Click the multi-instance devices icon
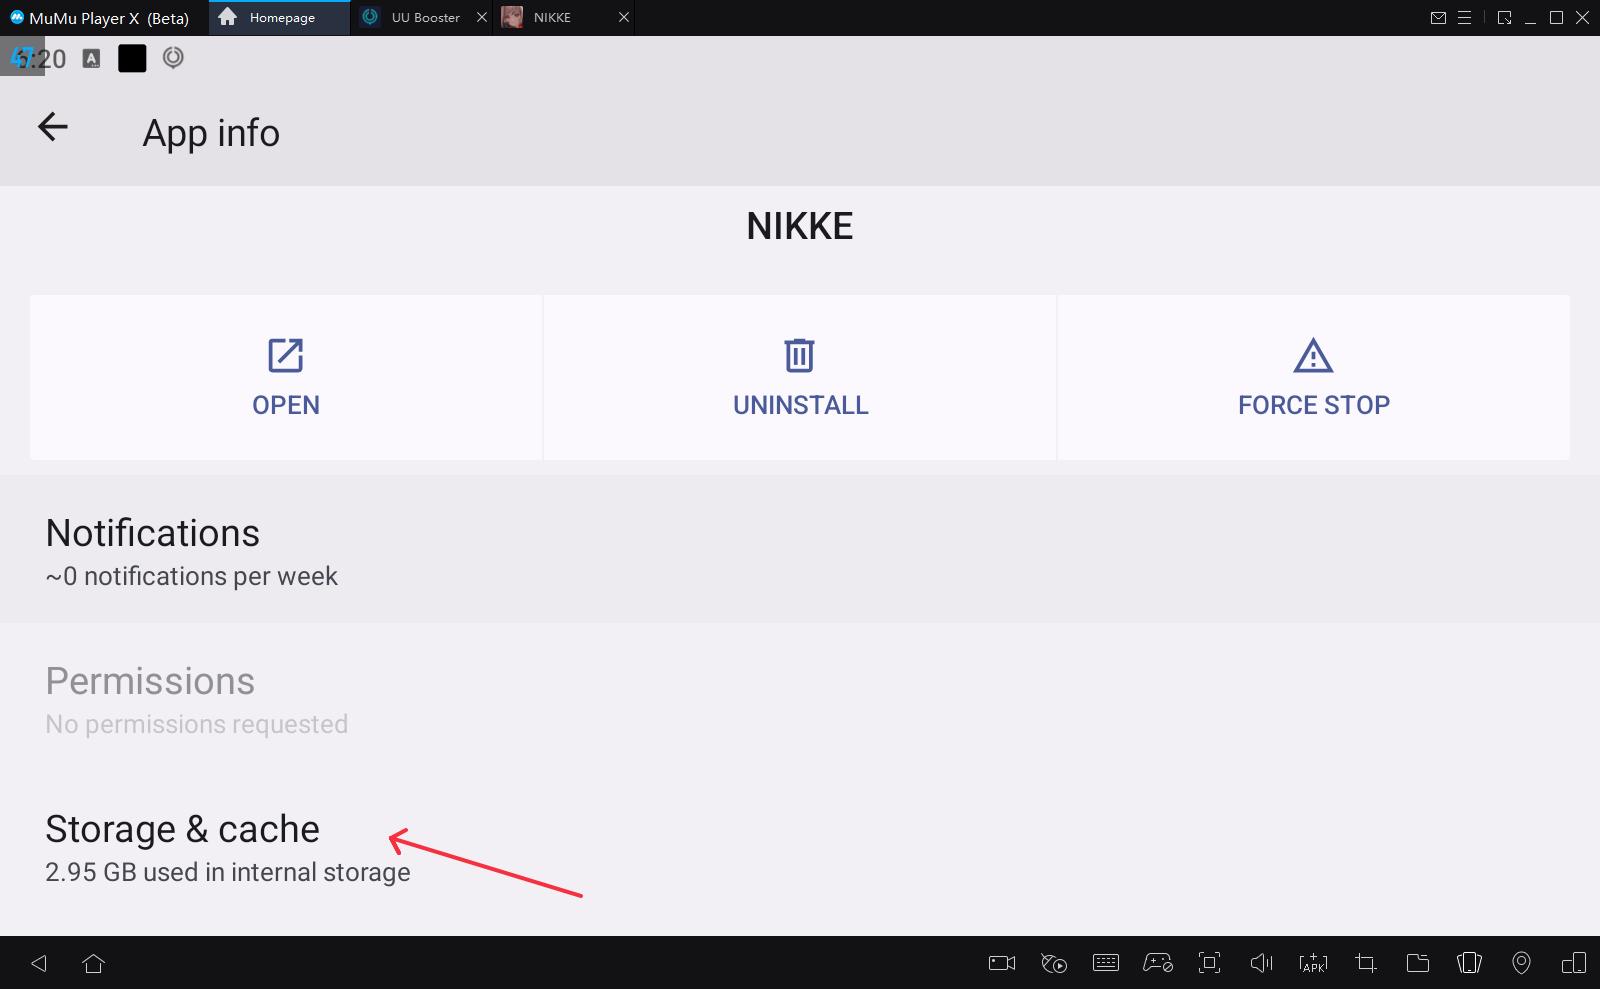 tap(1573, 963)
